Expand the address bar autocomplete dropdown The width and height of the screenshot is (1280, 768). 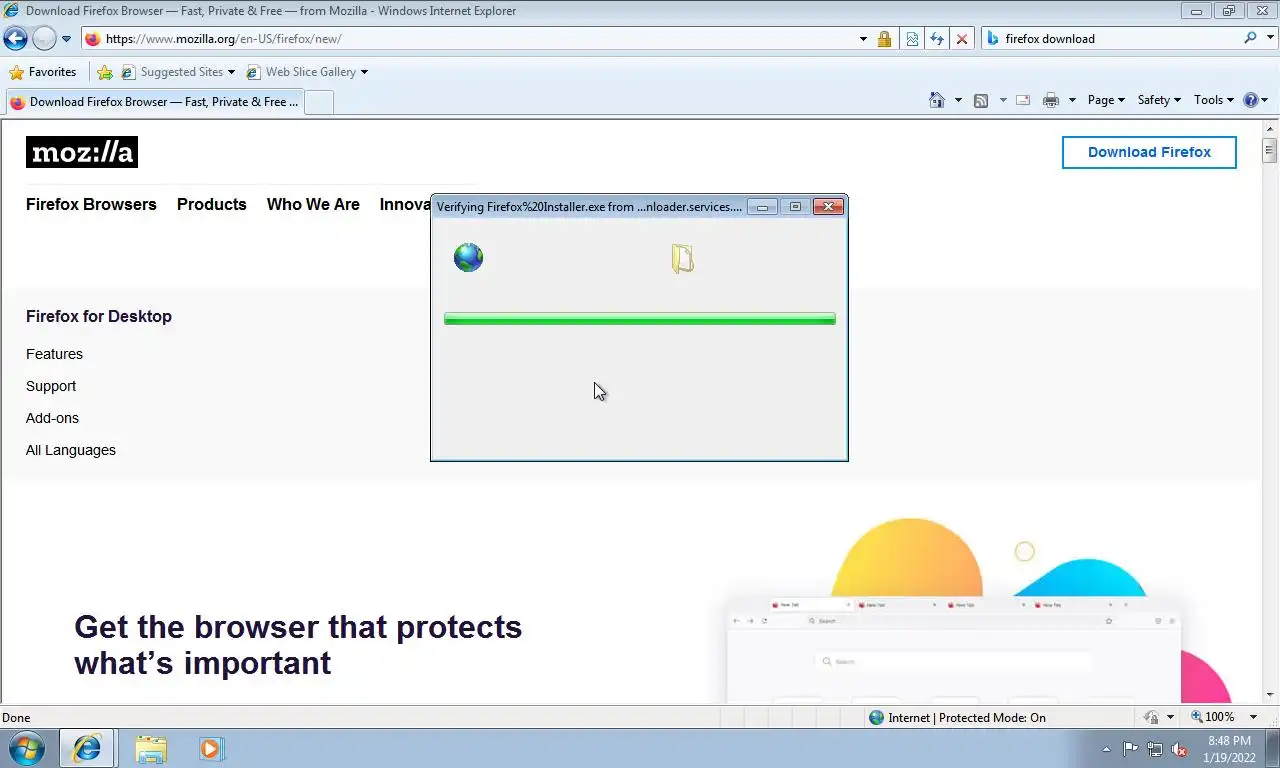click(x=863, y=39)
